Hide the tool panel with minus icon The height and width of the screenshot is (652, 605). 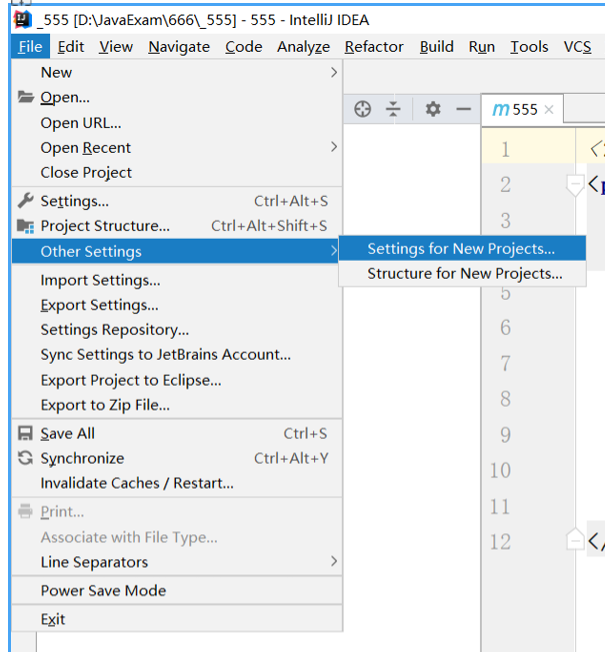click(463, 109)
